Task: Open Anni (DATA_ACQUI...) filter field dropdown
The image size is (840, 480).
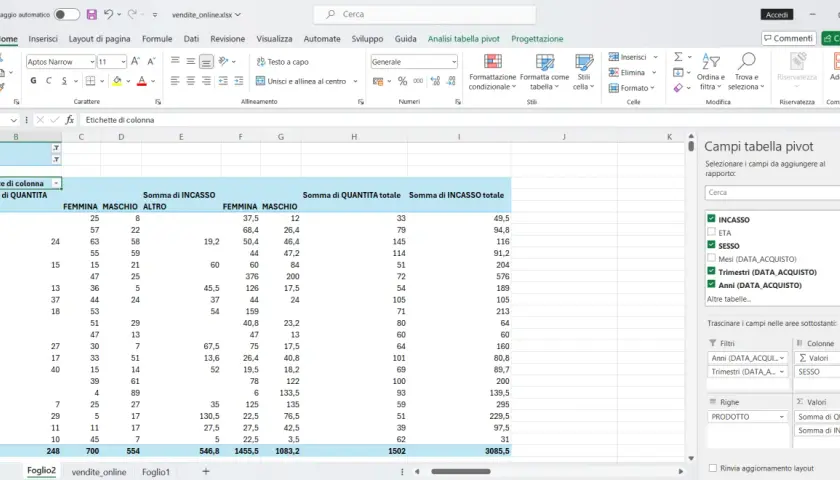Action: pos(782,358)
